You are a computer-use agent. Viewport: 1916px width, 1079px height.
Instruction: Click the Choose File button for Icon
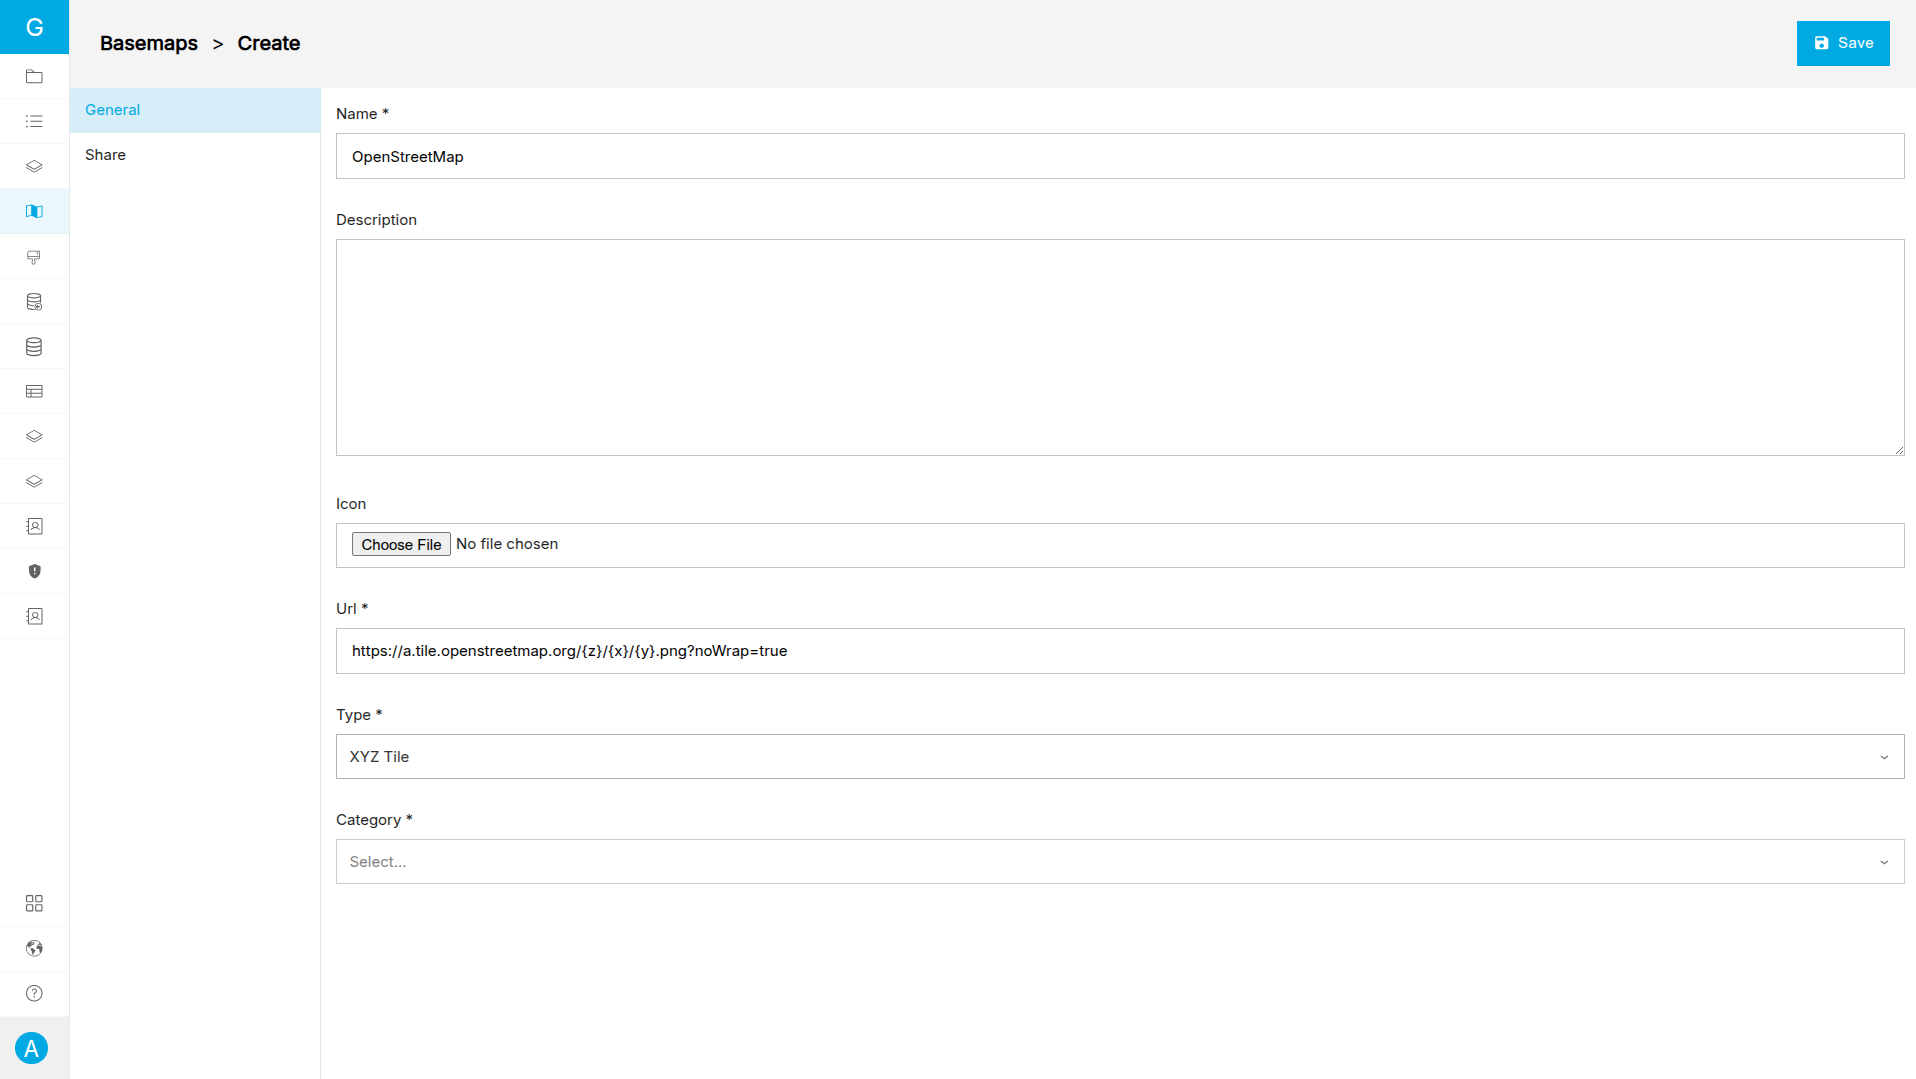(x=401, y=544)
